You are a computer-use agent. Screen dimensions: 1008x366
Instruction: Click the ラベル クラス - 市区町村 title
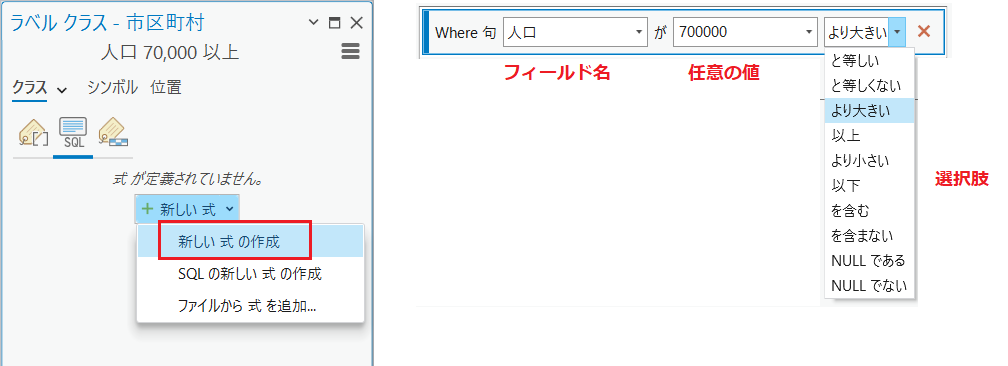107,24
